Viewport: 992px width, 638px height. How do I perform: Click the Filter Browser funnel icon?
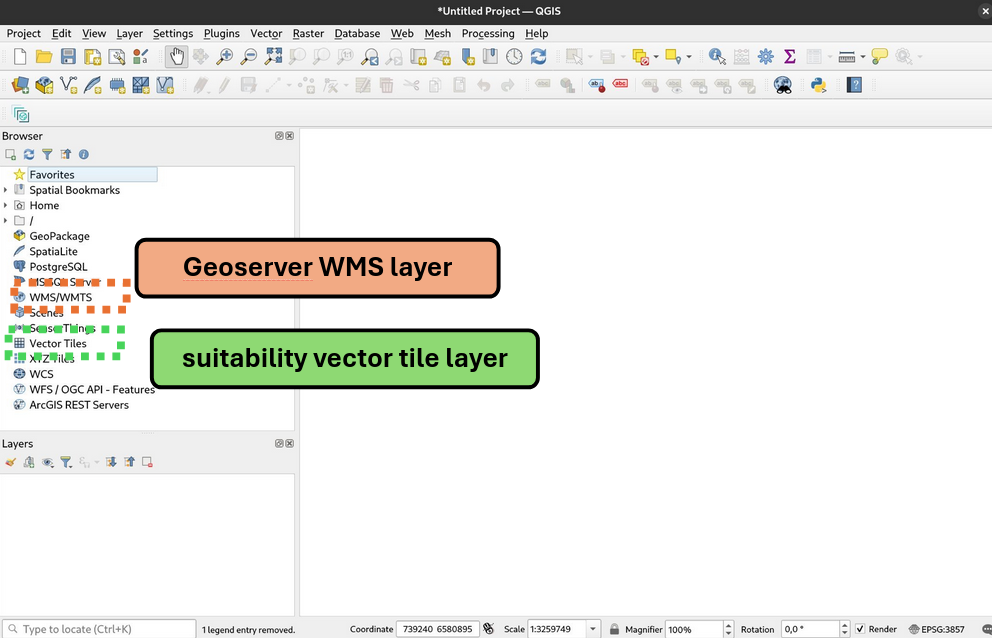[47, 154]
